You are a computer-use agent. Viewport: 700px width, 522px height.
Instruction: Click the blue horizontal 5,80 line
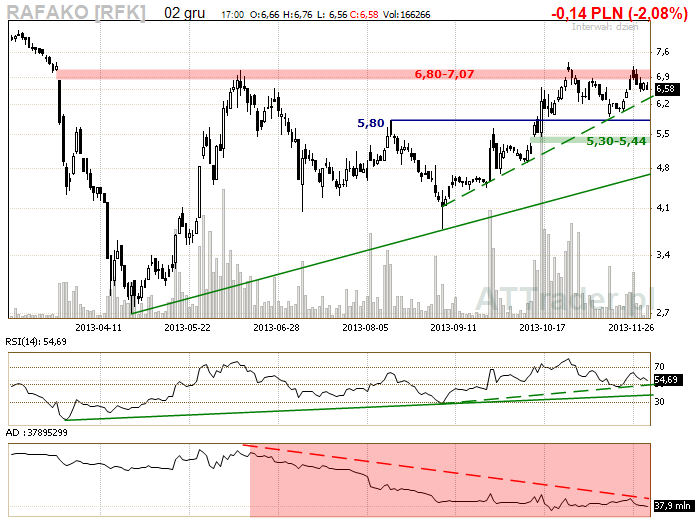click(520, 120)
